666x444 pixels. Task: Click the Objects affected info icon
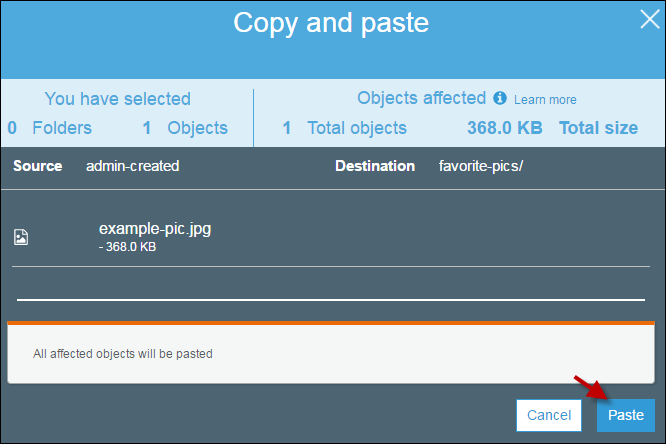coord(500,98)
